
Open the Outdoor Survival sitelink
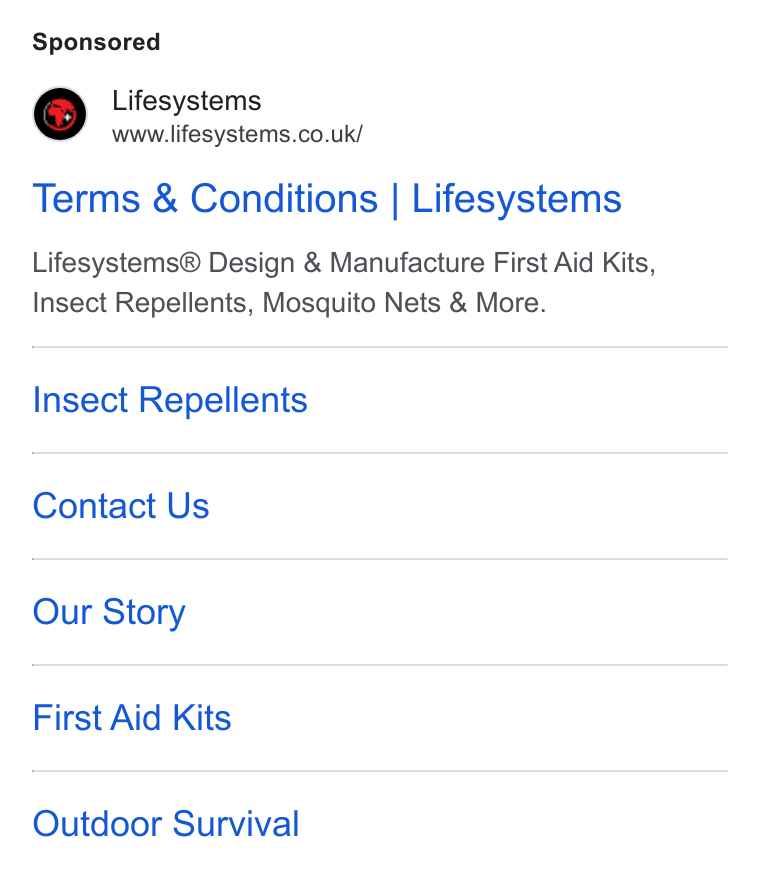point(166,823)
